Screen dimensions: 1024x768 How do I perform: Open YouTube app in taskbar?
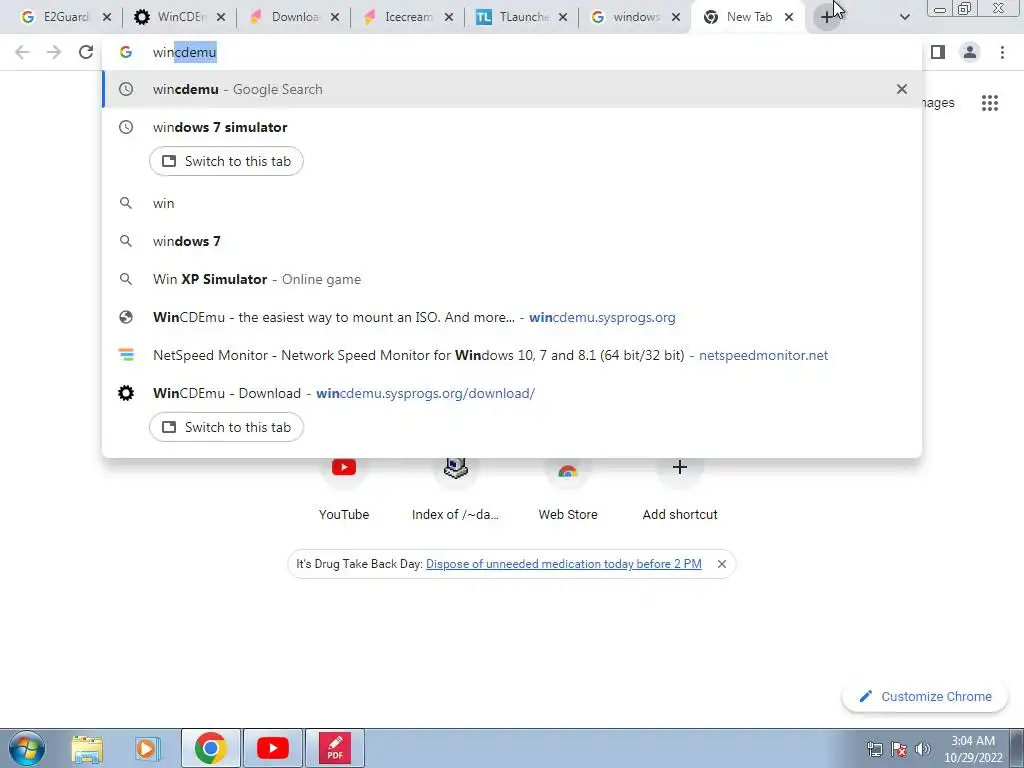[272, 748]
